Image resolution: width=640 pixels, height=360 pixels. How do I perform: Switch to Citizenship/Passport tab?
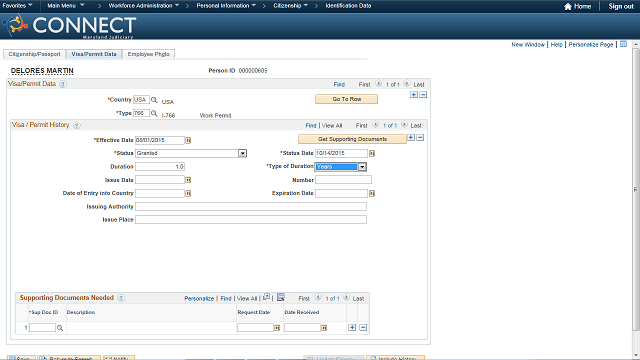34,54
